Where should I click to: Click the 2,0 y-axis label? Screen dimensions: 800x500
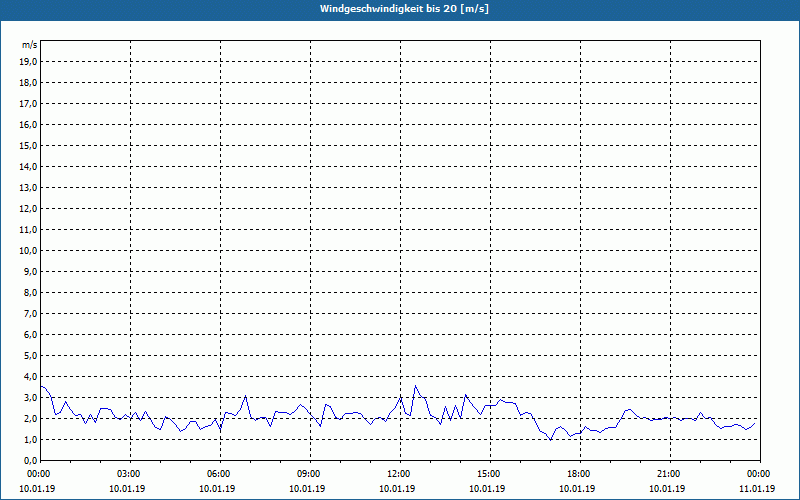pyautogui.click(x=30, y=418)
